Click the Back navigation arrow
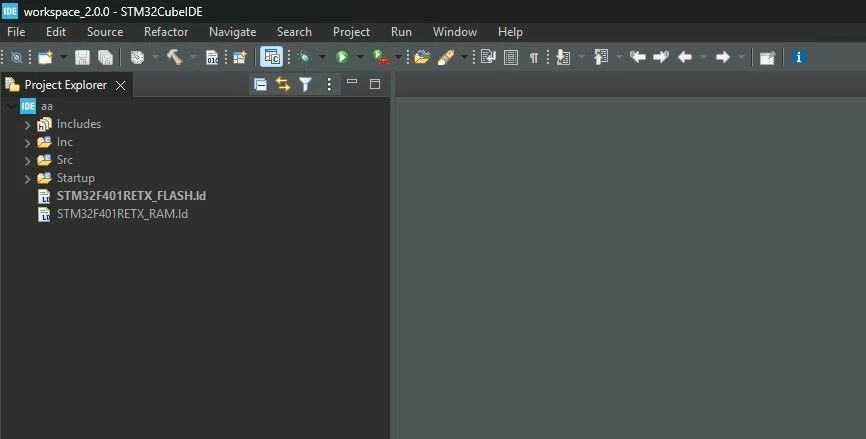The height and width of the screenshot is (439, 866). [x=685, y=57]
